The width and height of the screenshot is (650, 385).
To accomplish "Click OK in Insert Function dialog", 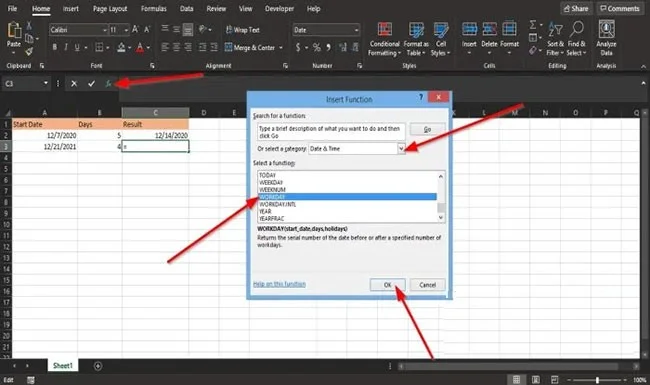I will [x=387, y=285].
